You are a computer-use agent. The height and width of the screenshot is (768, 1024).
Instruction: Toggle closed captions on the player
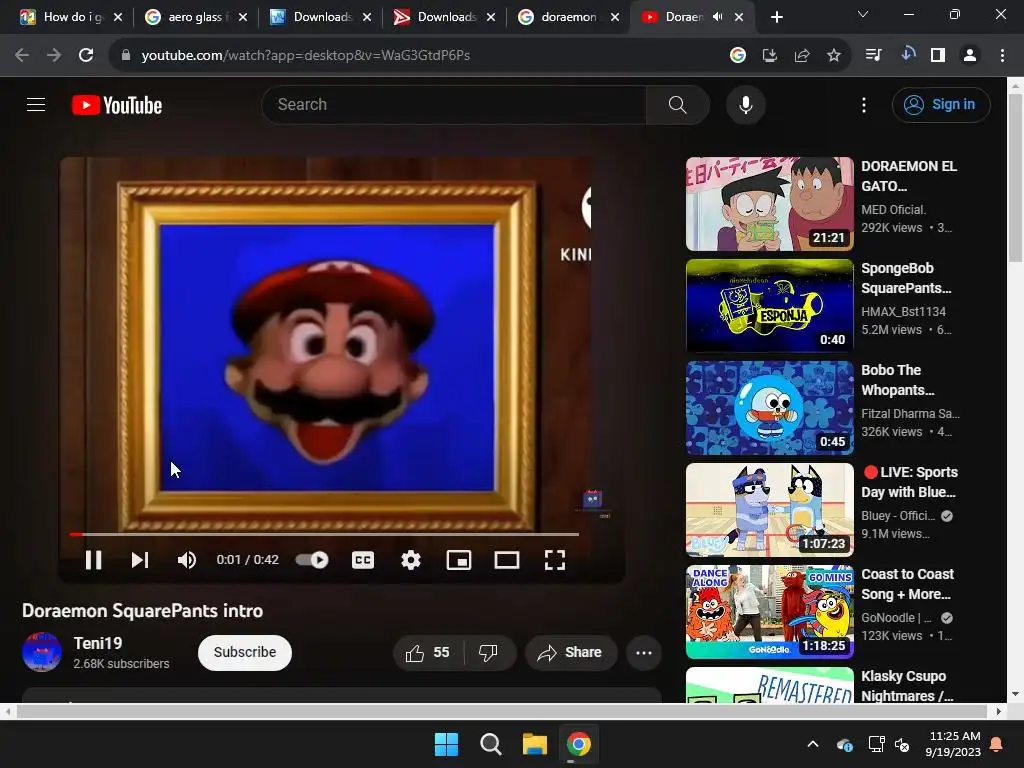[x=362, y=560]
